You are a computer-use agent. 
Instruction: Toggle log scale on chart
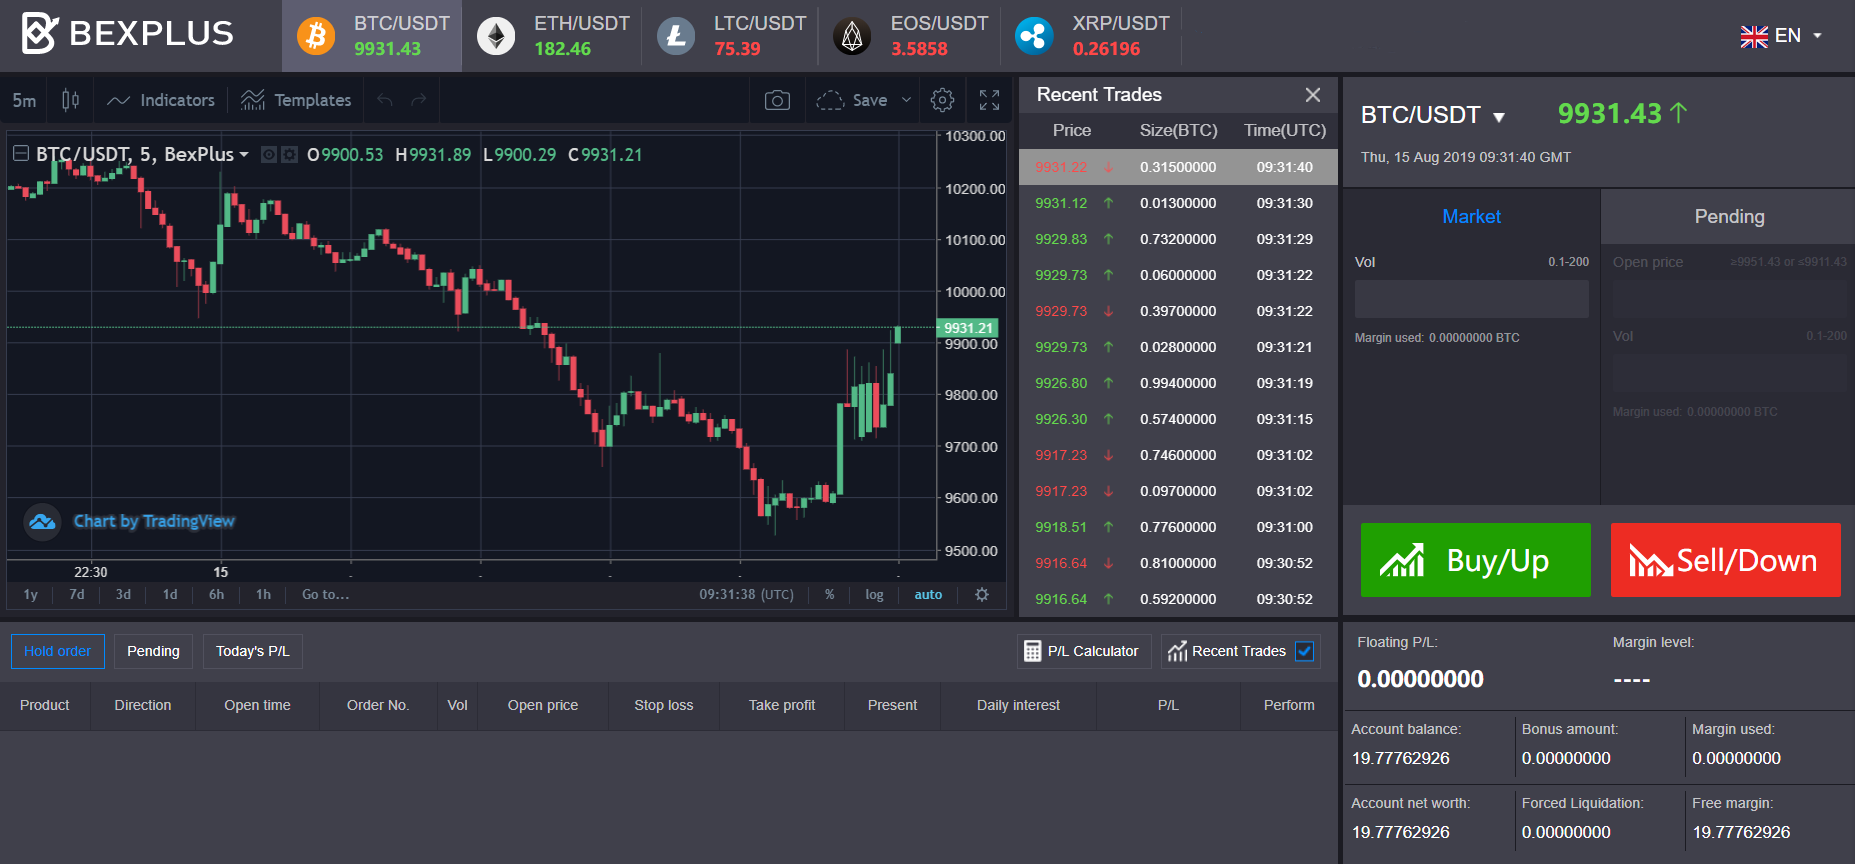click(874, 594)
